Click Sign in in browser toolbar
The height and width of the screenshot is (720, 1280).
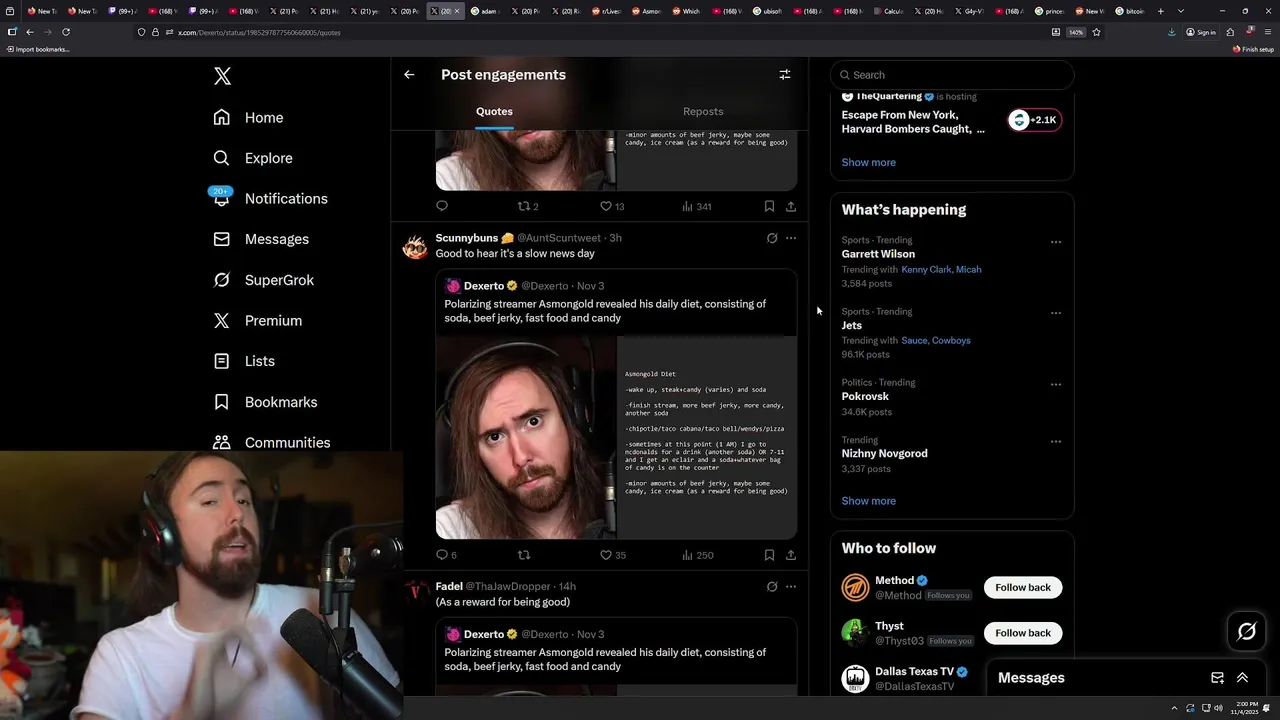[x=1201, y=32]
